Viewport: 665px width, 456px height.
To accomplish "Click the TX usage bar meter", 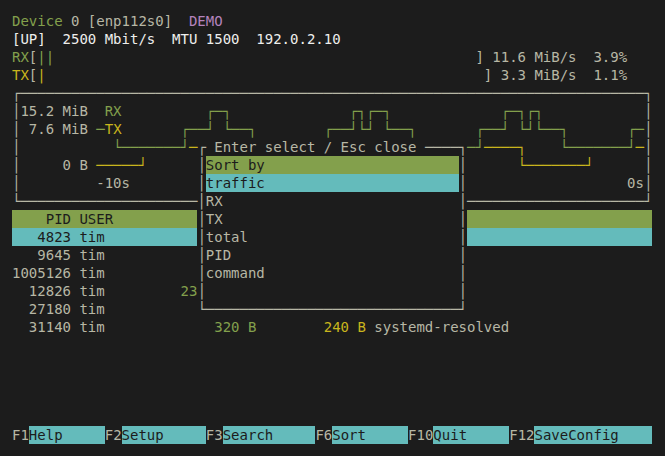I will pos(252,76).
